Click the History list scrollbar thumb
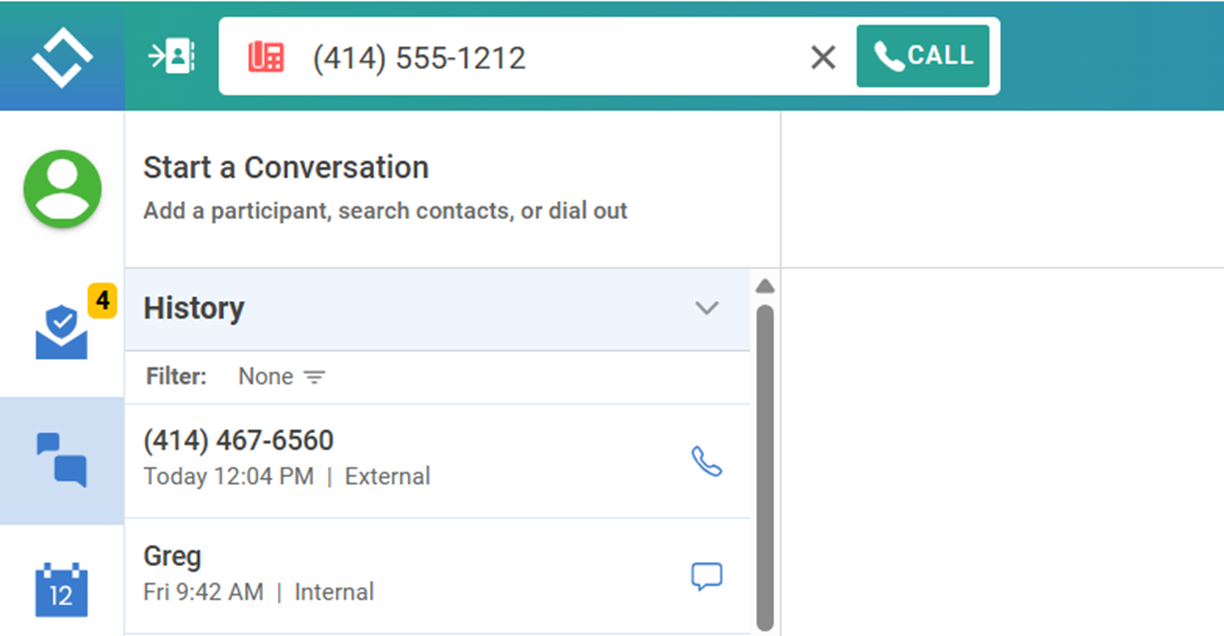Screen dimensions: 1224x636 (765, 460)
